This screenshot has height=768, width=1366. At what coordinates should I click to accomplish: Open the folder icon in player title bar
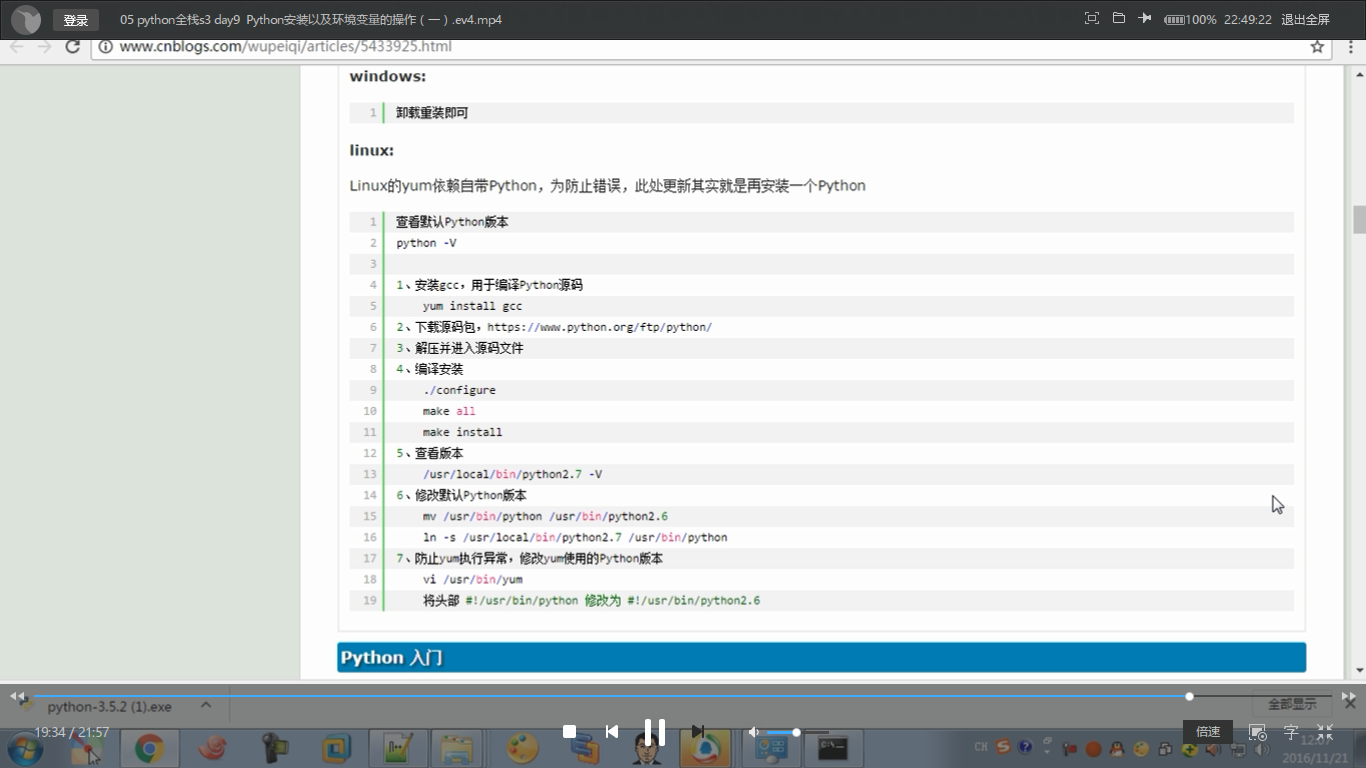click(1119, 19)
